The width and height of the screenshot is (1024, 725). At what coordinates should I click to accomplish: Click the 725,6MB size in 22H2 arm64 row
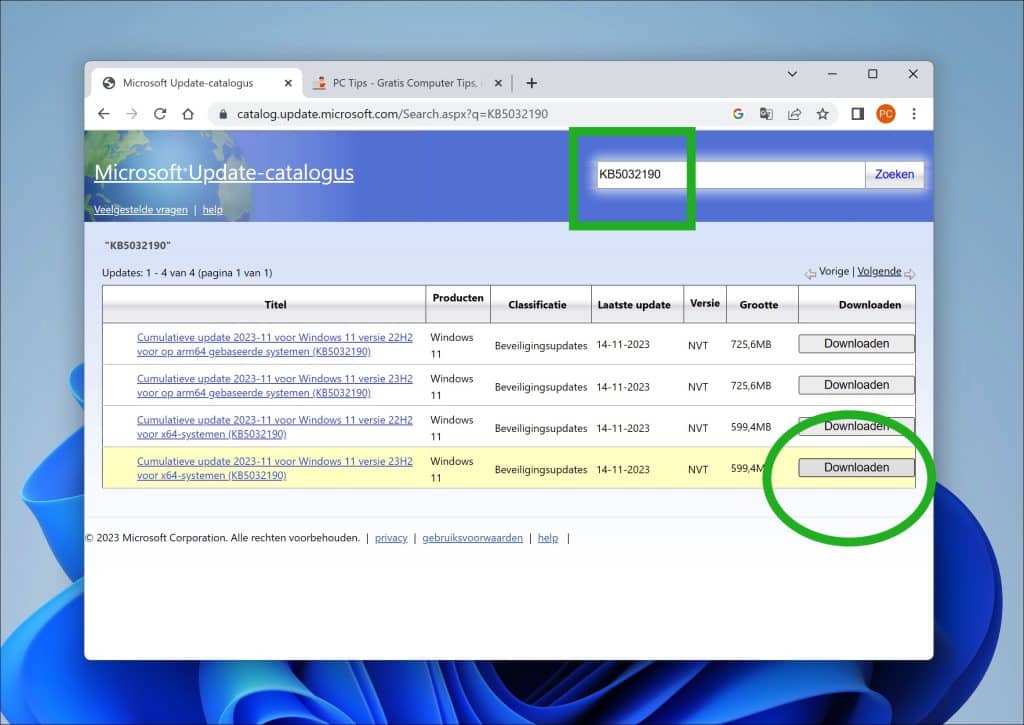[x=751, y=344]
